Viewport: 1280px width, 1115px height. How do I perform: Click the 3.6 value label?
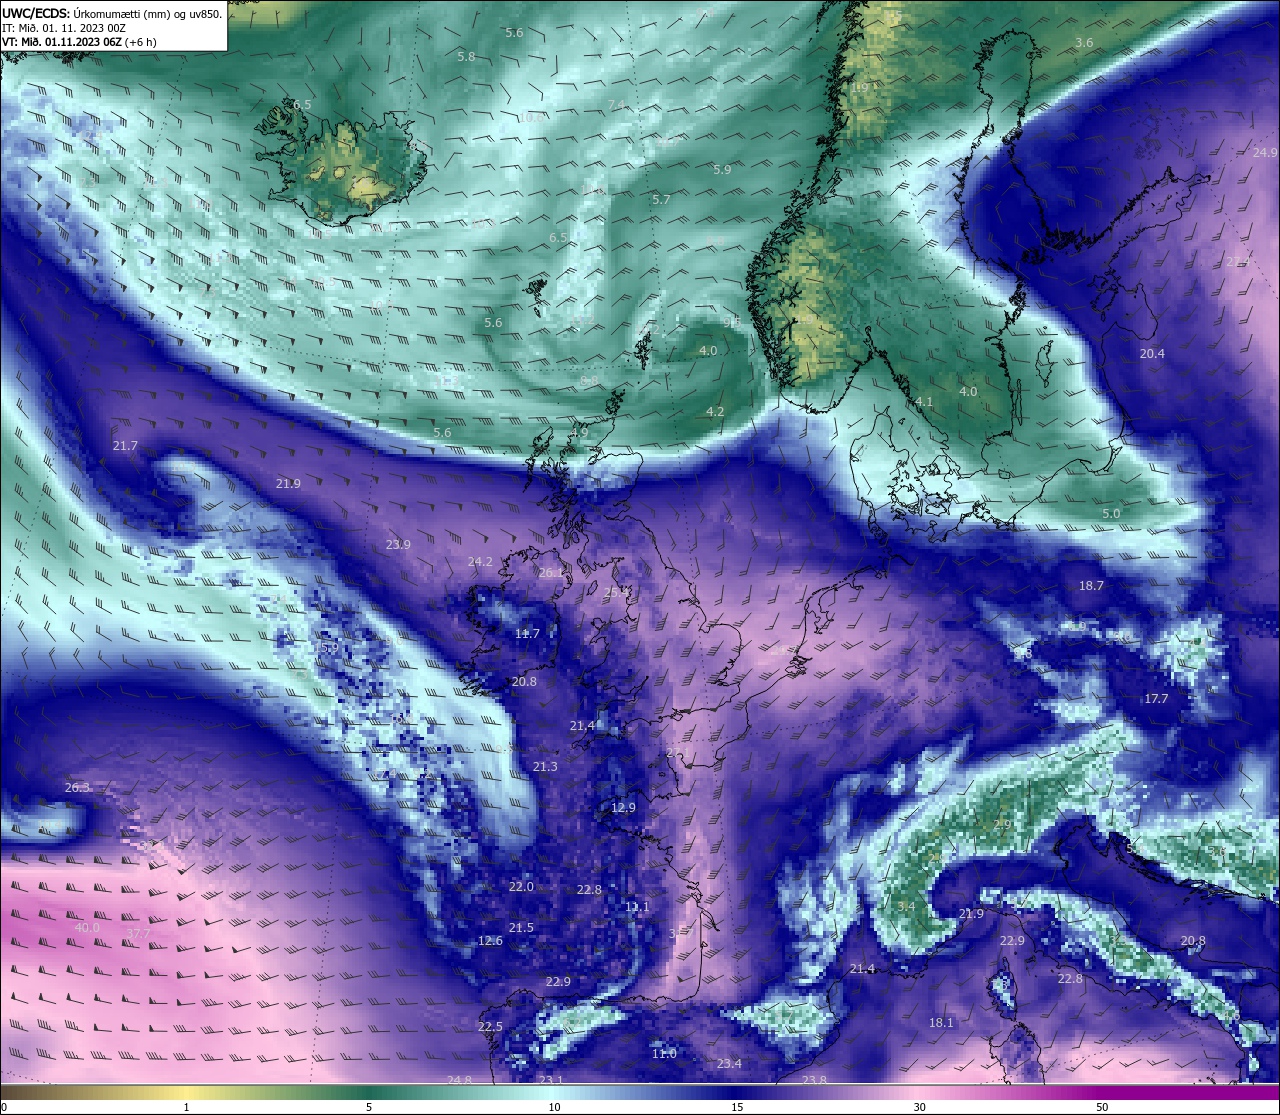[x=1084, y=43]
